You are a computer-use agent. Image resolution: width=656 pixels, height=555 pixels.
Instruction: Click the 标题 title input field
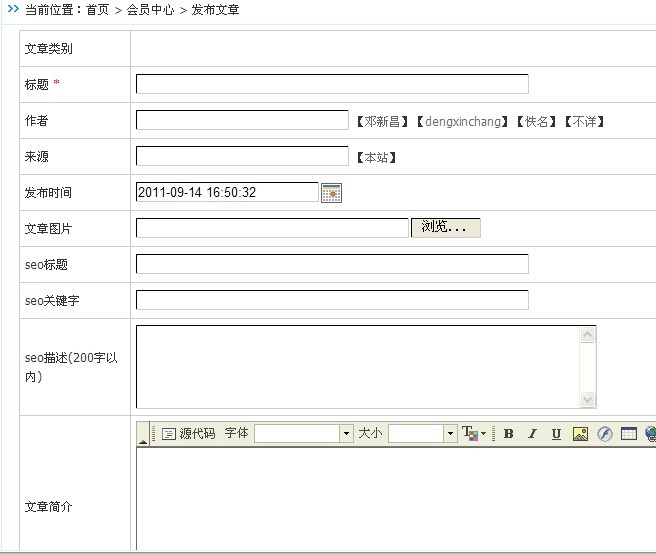(x=332, y=84)
